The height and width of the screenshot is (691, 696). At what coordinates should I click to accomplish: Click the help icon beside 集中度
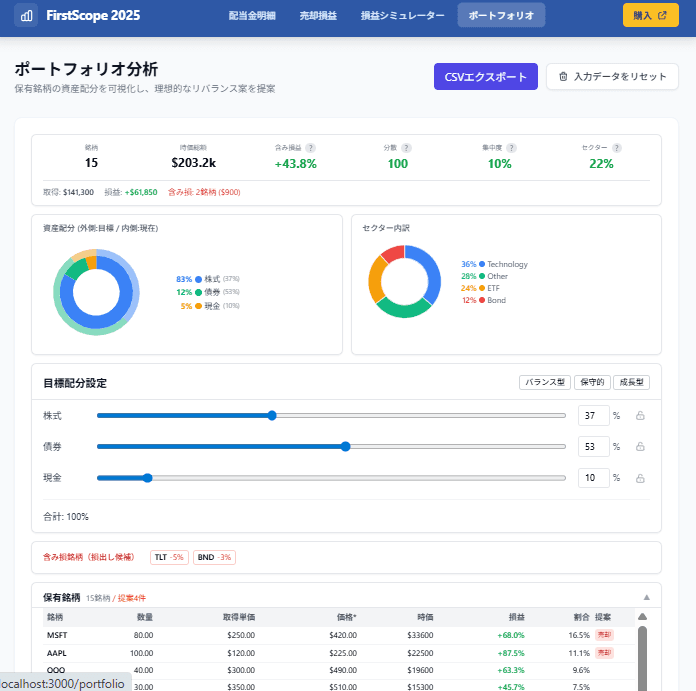[x=511, y=148]
